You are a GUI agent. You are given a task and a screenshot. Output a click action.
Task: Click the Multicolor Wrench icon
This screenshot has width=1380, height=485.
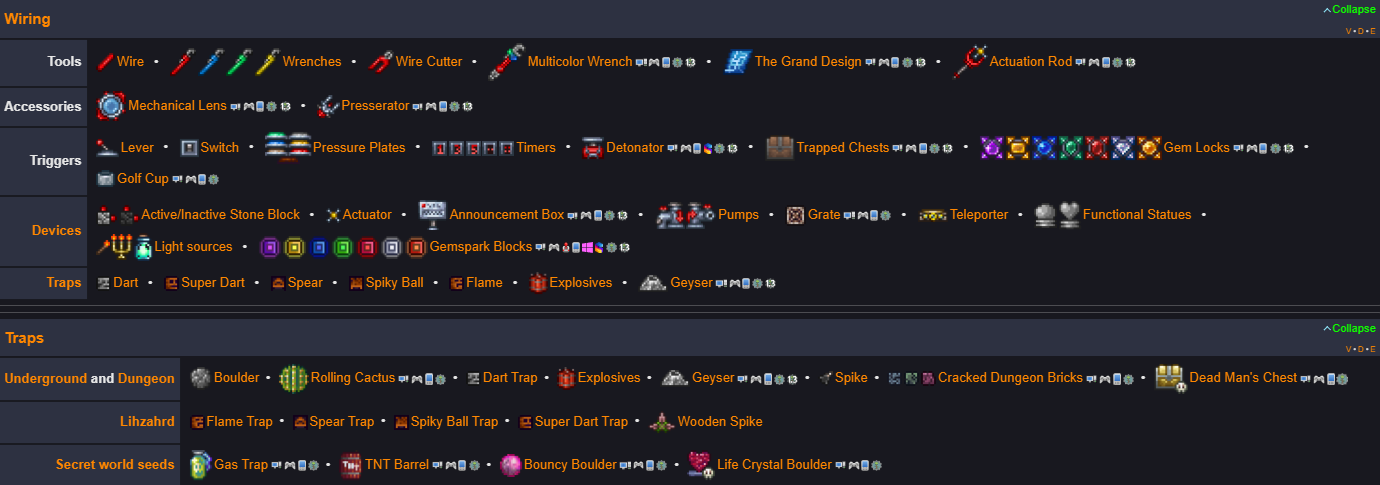pos(506,62)
